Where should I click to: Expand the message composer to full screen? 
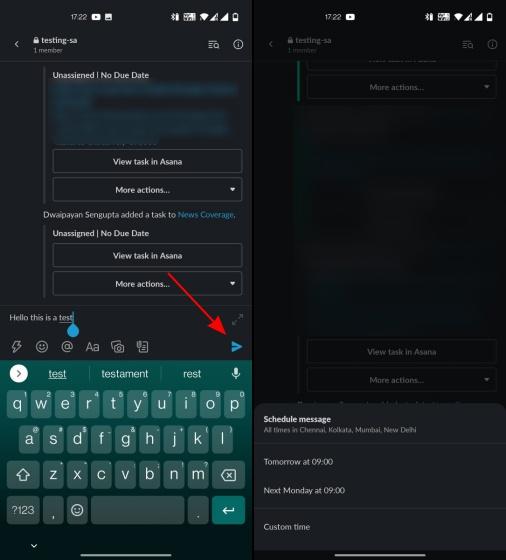click(x=237, y=319)
